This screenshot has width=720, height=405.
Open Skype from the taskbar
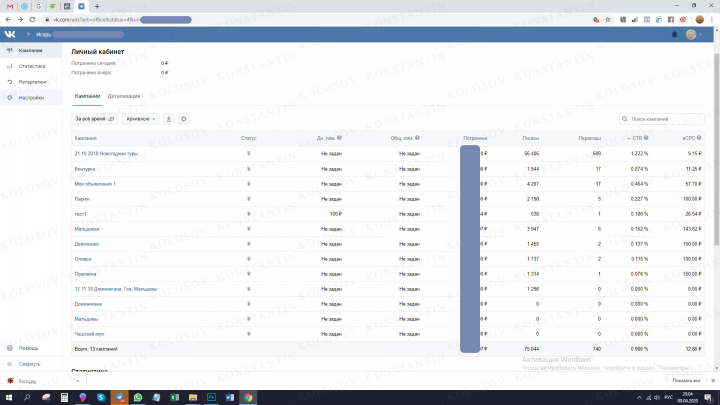[101, 398]
